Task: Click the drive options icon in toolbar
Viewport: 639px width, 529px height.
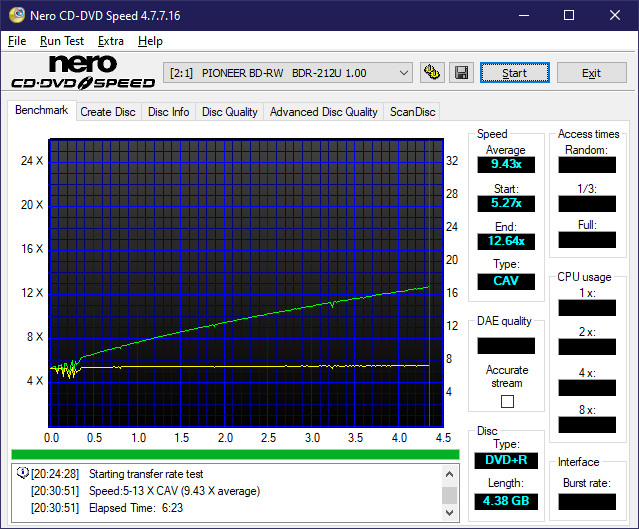Action: [x=432, y=73]
